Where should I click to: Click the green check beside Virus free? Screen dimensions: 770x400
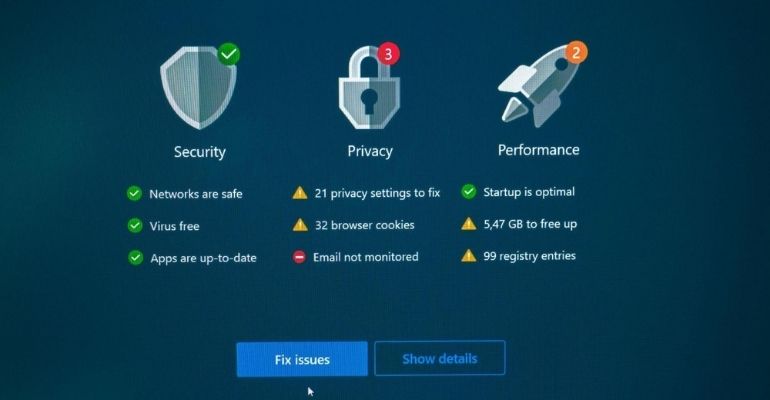coord(135,225)
